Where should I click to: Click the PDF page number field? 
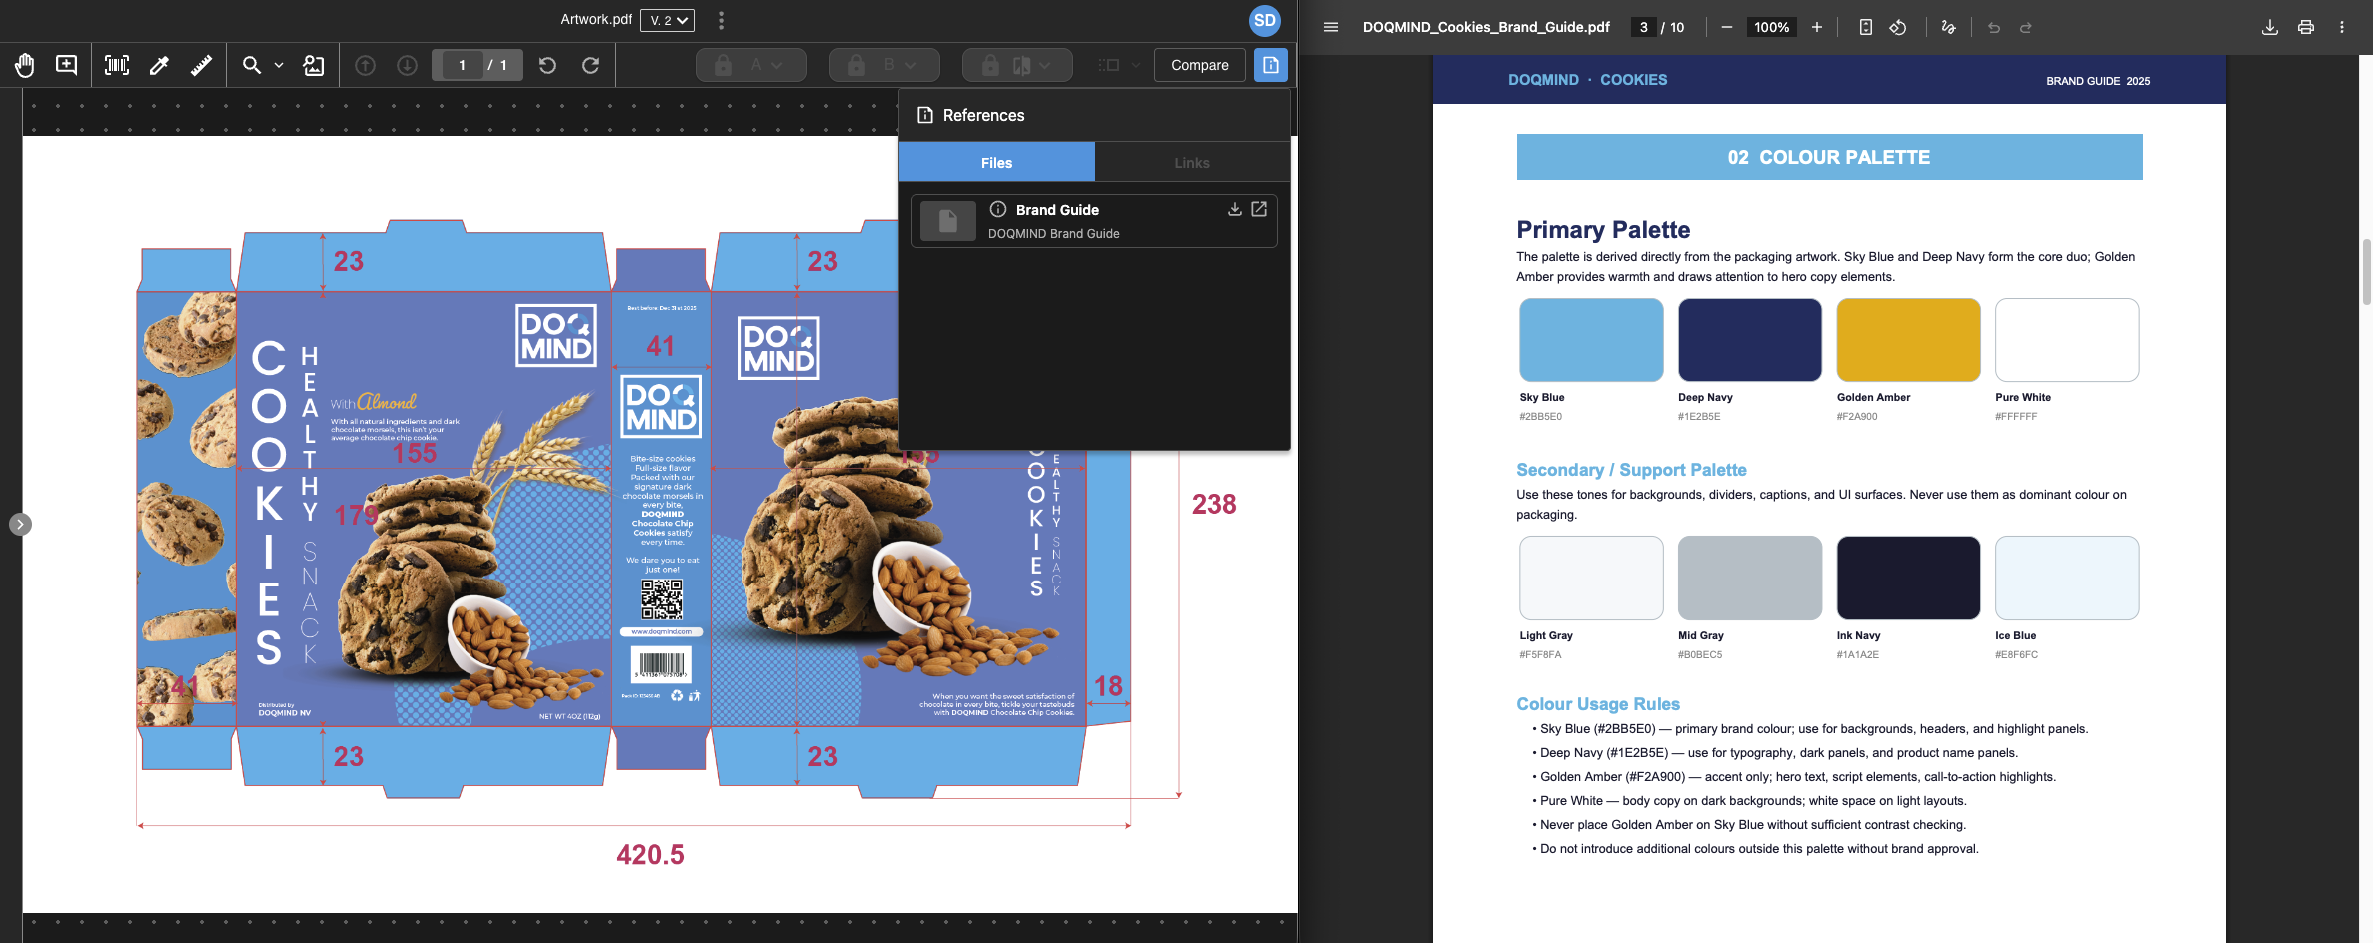coord(1643,27)
